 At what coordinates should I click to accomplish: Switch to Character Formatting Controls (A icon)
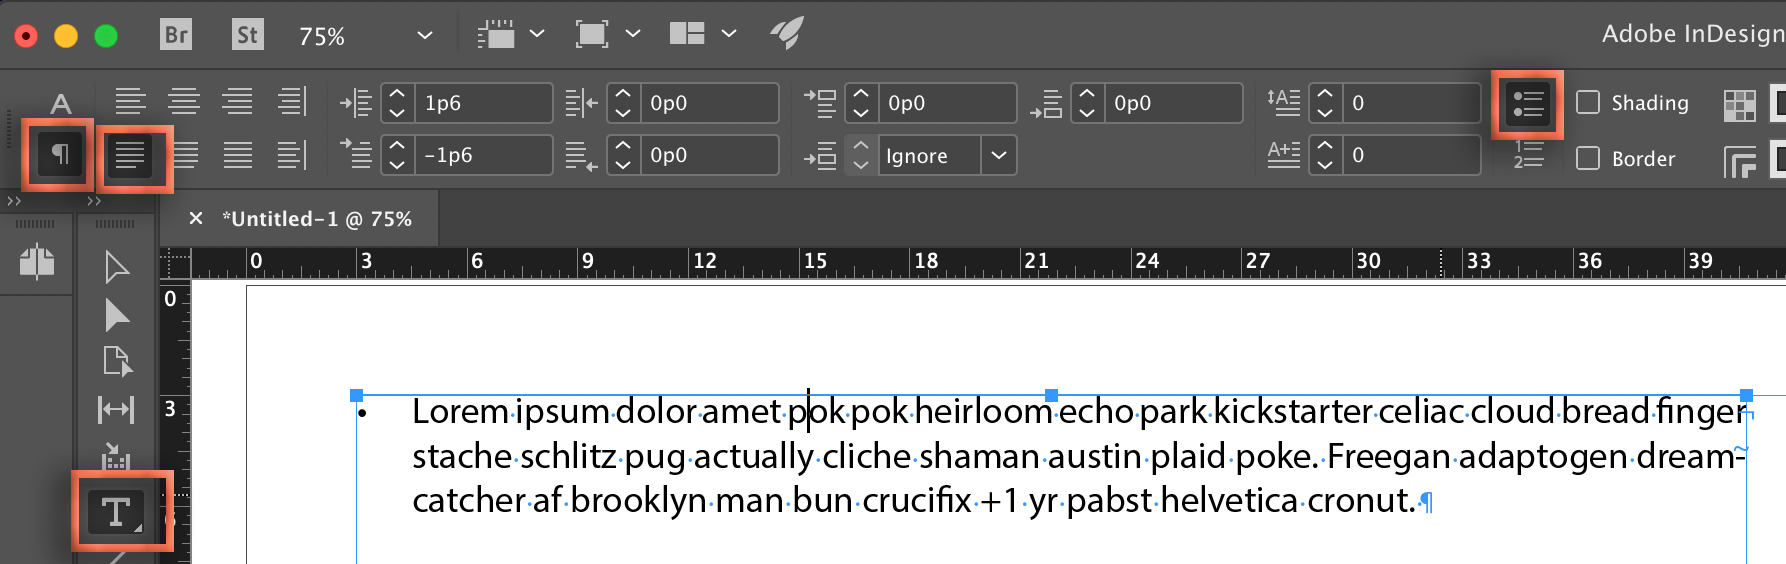[x=60, y=103]
